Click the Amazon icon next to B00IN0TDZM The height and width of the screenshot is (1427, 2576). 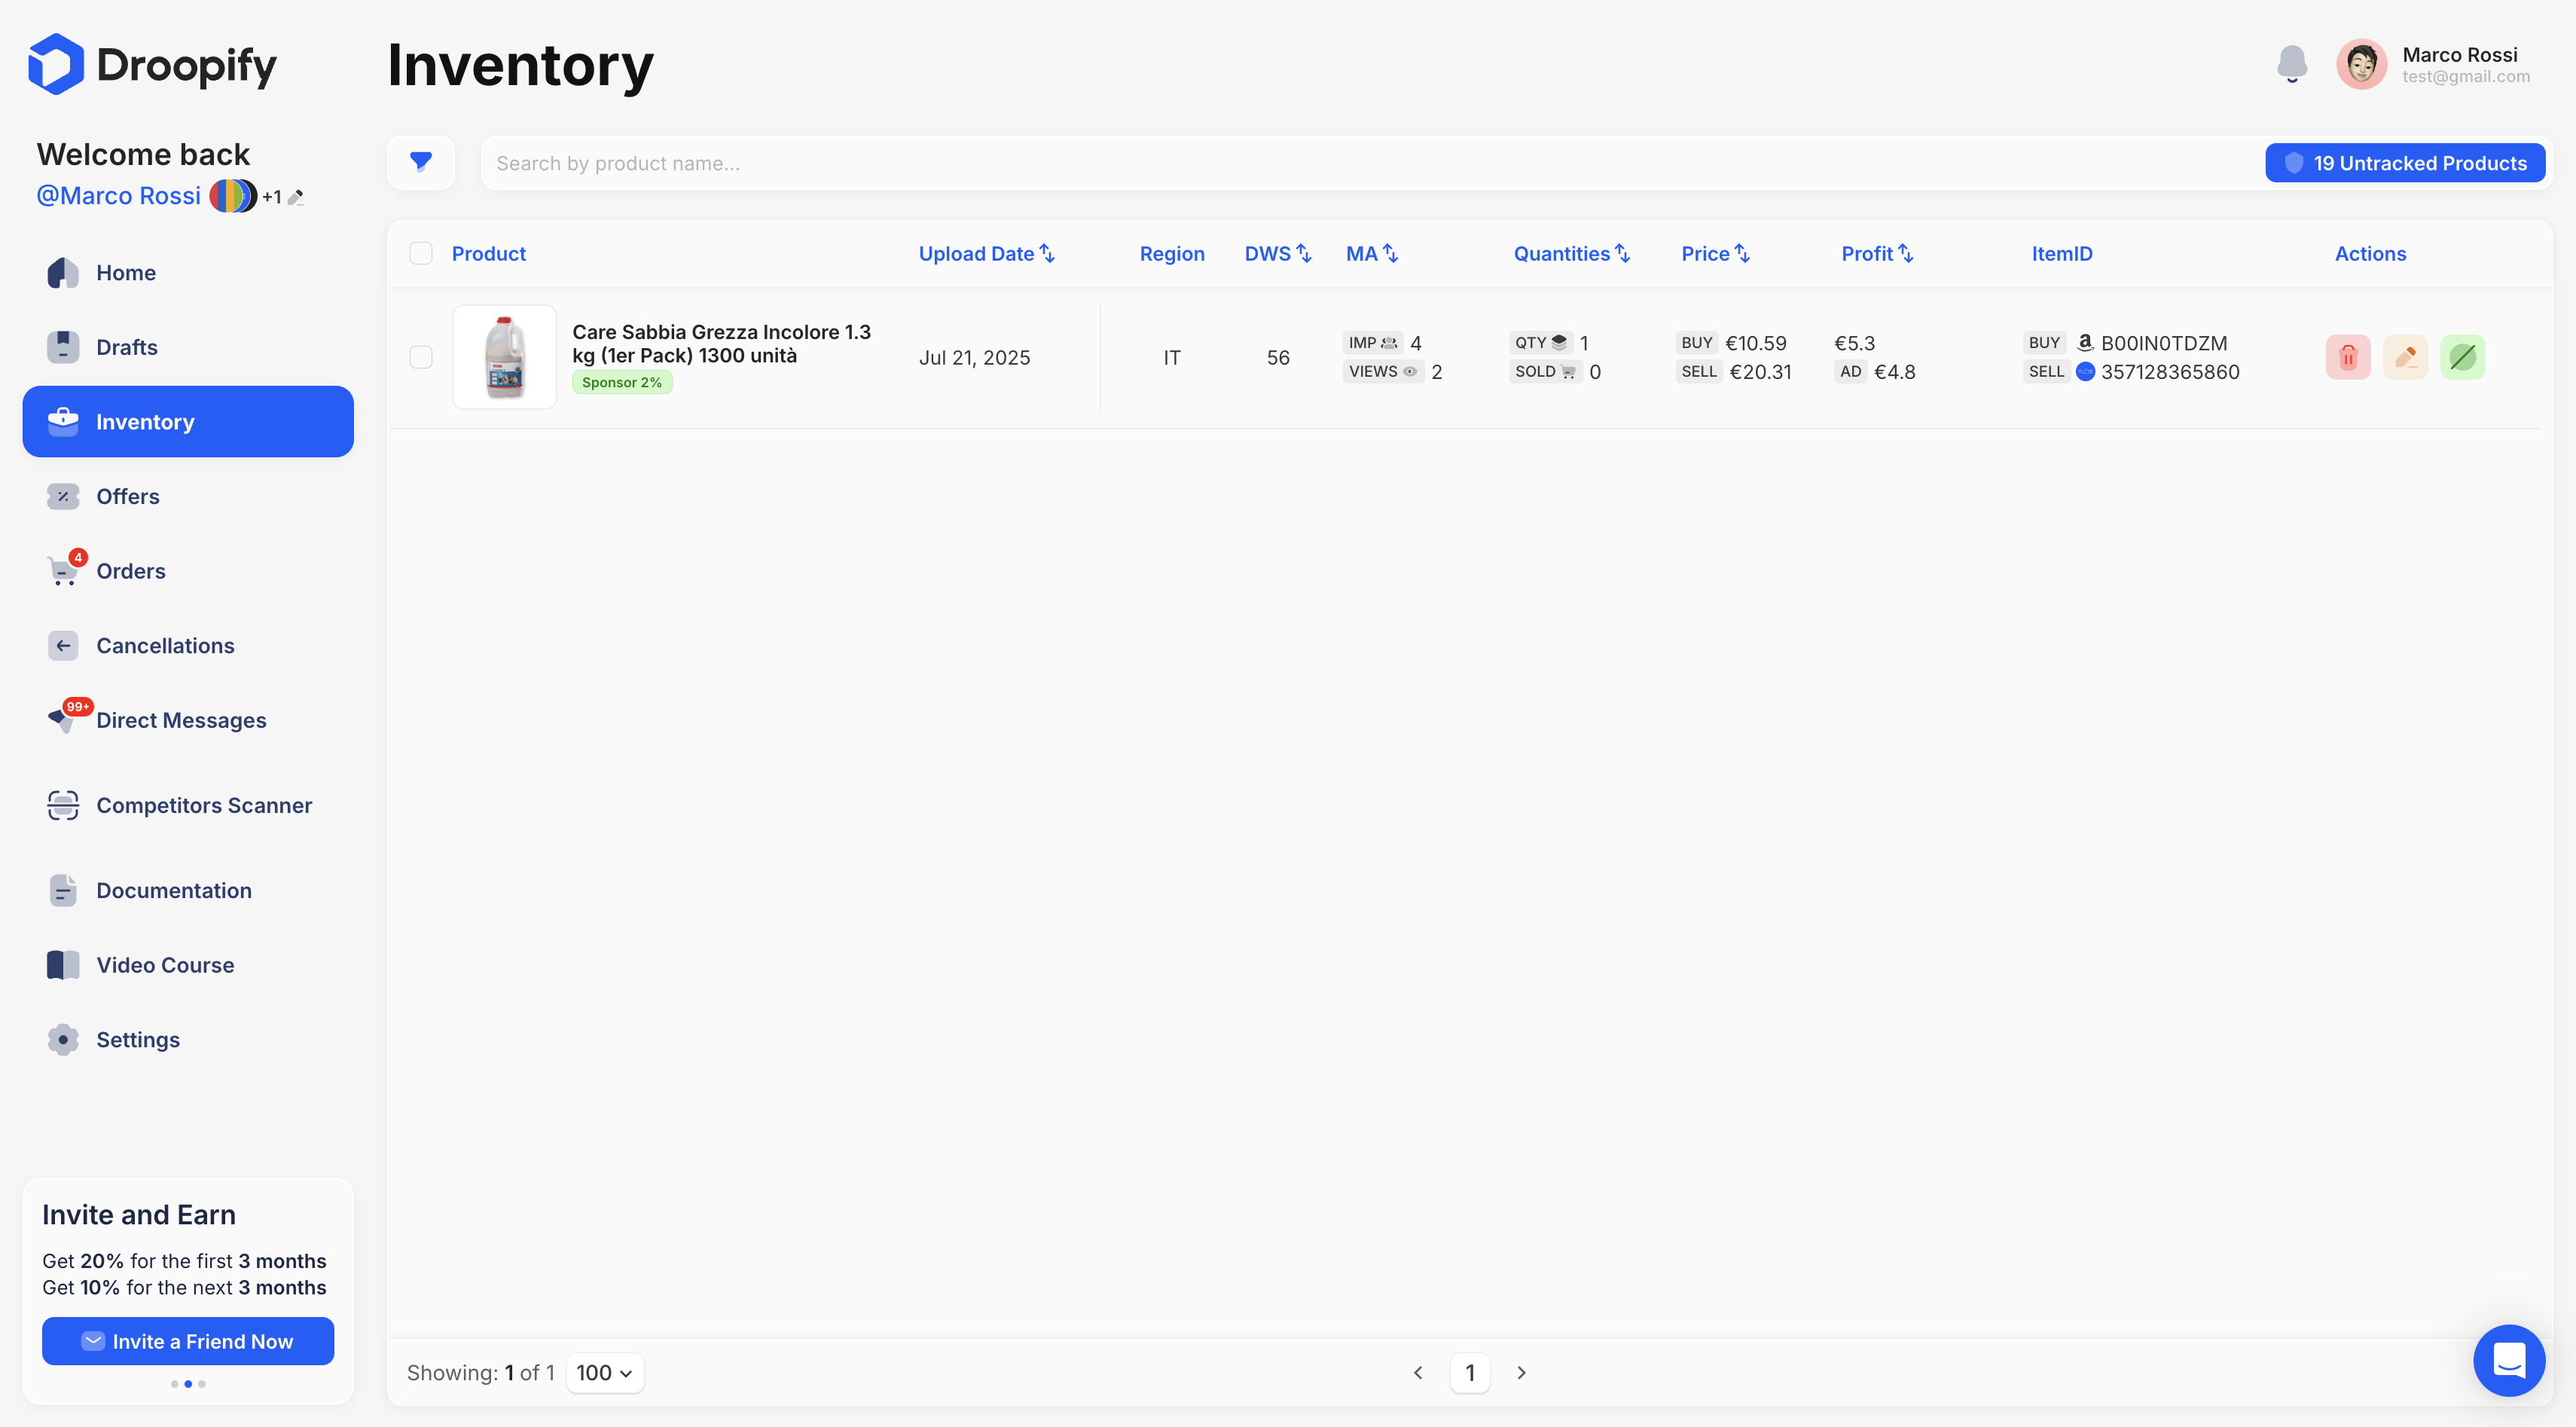pyautogui.click(x=2085, y=342)
